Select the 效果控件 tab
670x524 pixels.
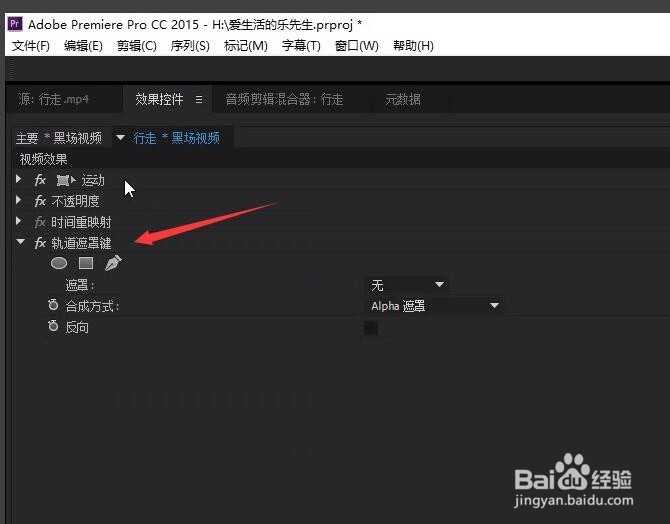pyautogui.click(x=159, y=99)
